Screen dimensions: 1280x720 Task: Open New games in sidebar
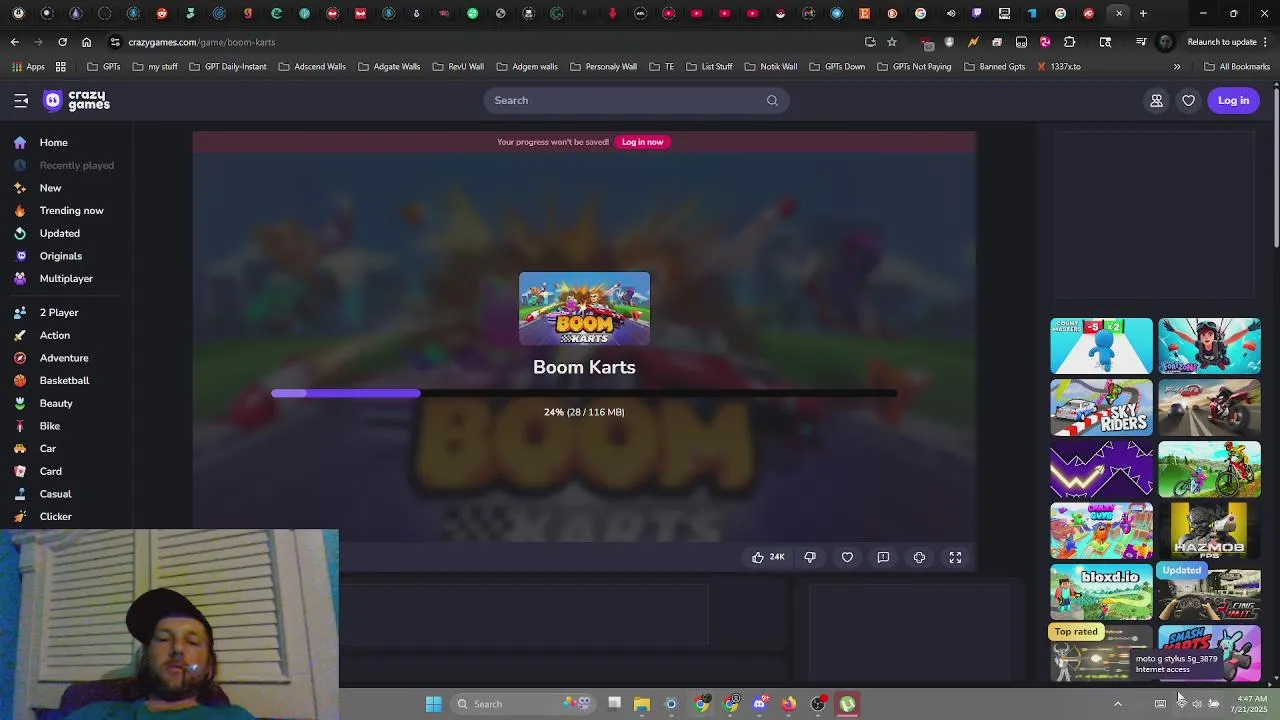pos(50,188)
